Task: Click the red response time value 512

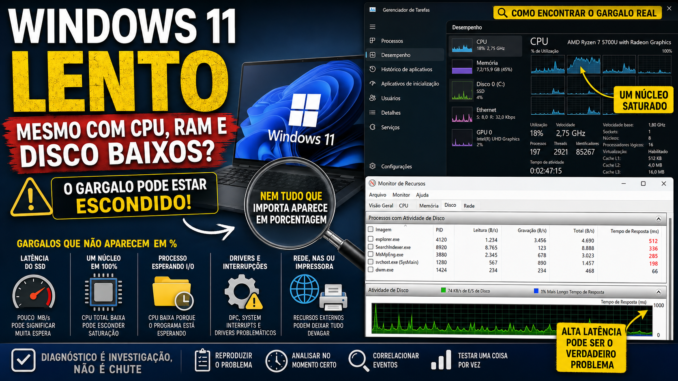Action: [x=653, y=241]
